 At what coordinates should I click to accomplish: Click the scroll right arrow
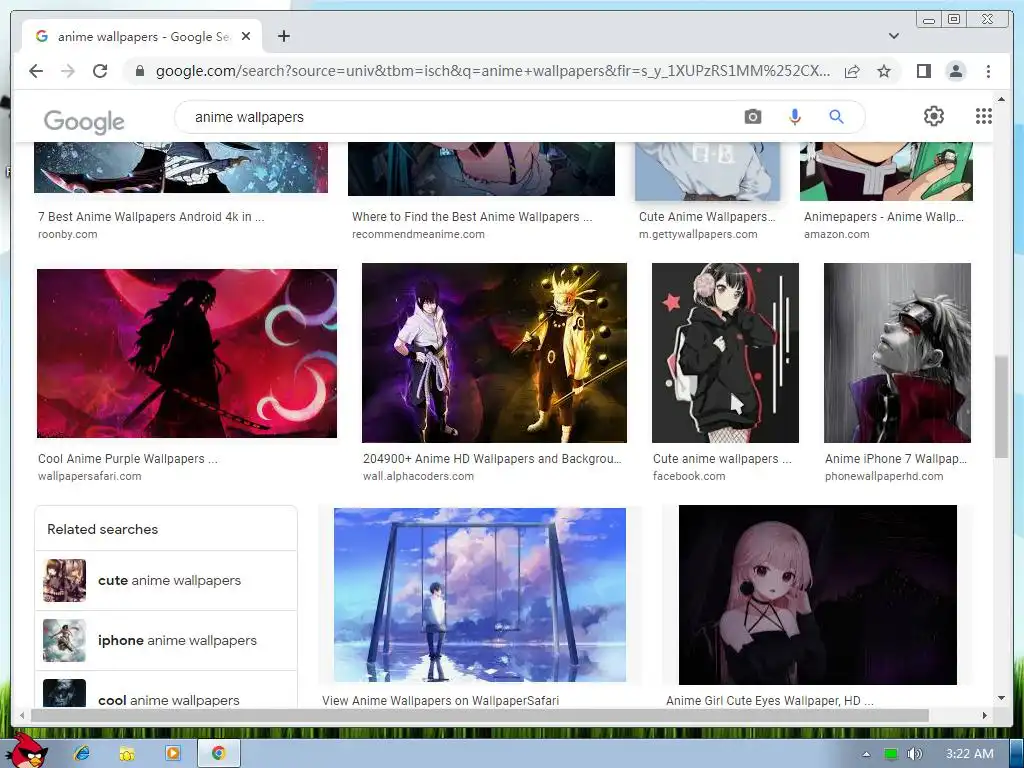tap(985, 716)
